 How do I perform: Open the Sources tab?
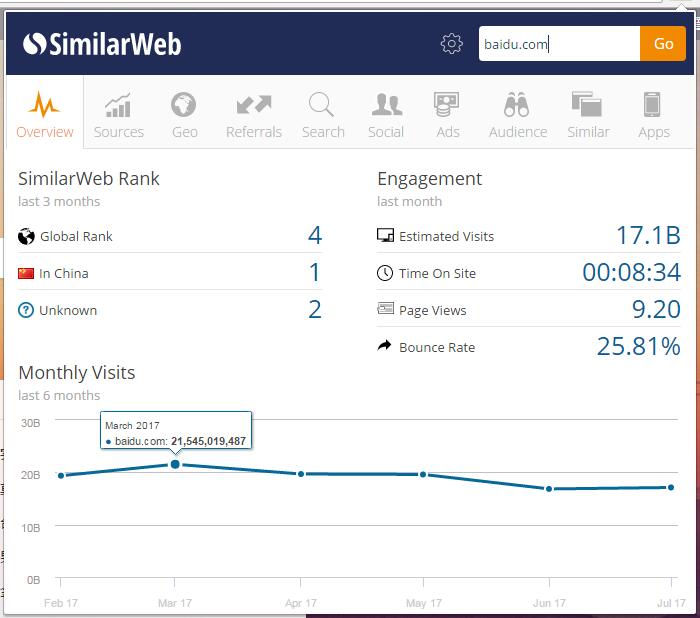119,115
